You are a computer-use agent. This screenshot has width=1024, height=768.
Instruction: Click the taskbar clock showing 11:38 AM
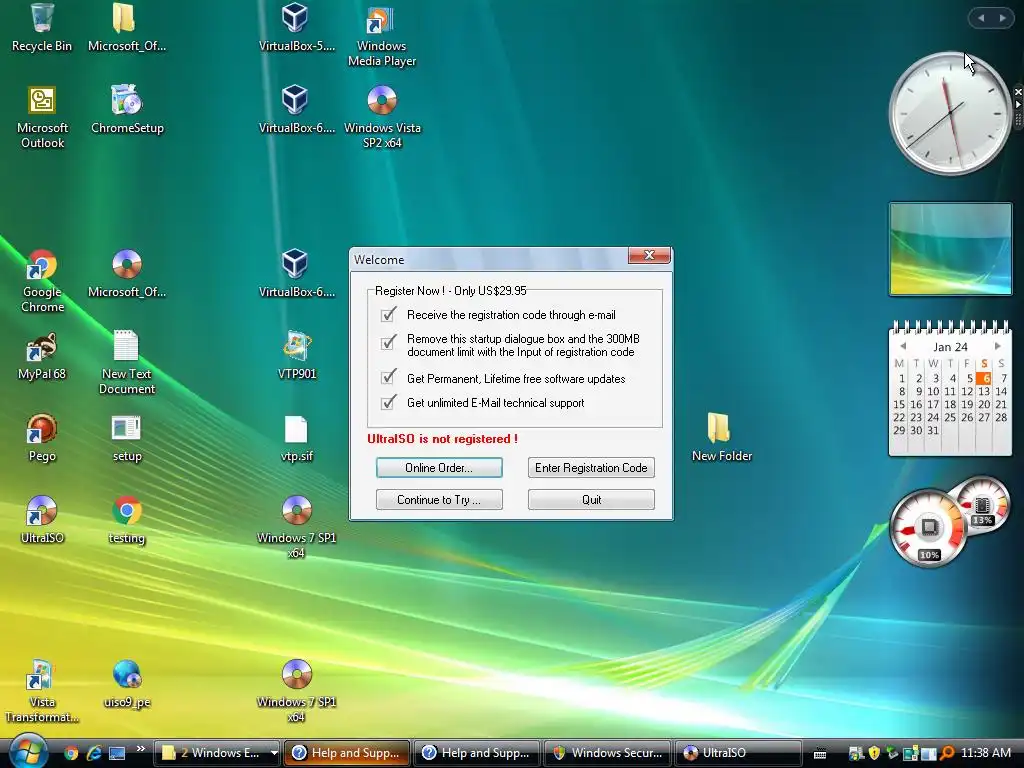point(986,753)
